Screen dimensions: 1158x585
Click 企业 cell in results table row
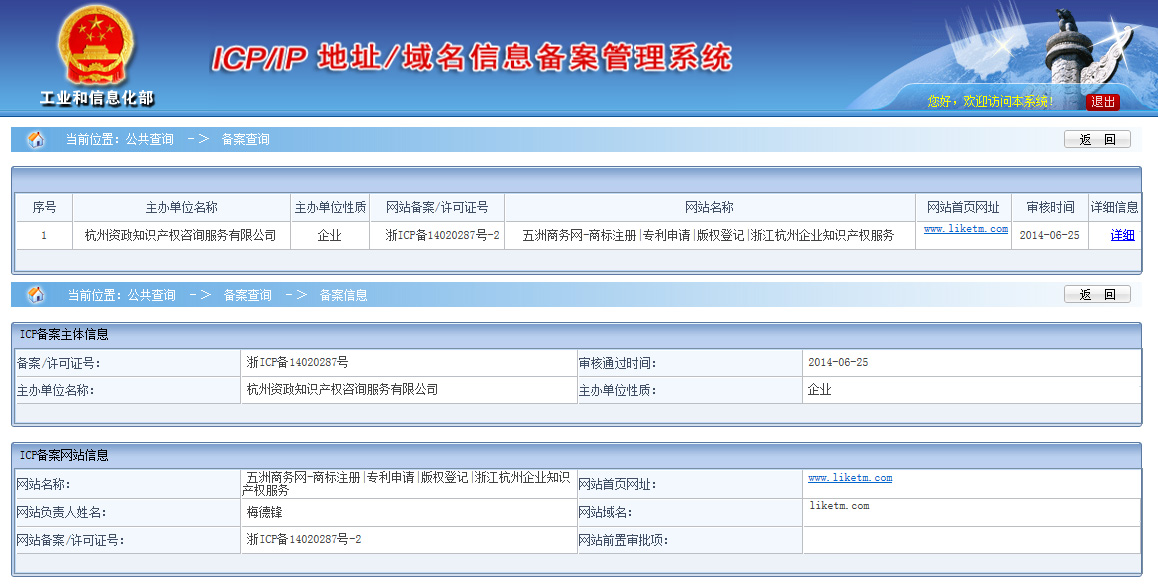(329, 236)
